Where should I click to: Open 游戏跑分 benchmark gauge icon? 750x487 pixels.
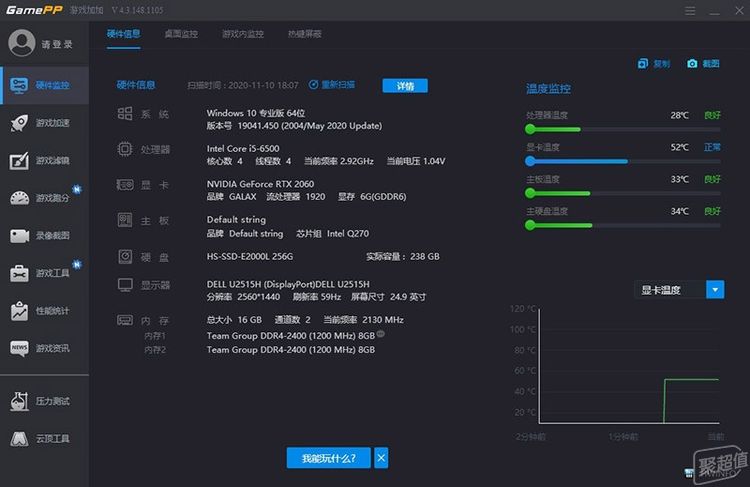(19, 198)
